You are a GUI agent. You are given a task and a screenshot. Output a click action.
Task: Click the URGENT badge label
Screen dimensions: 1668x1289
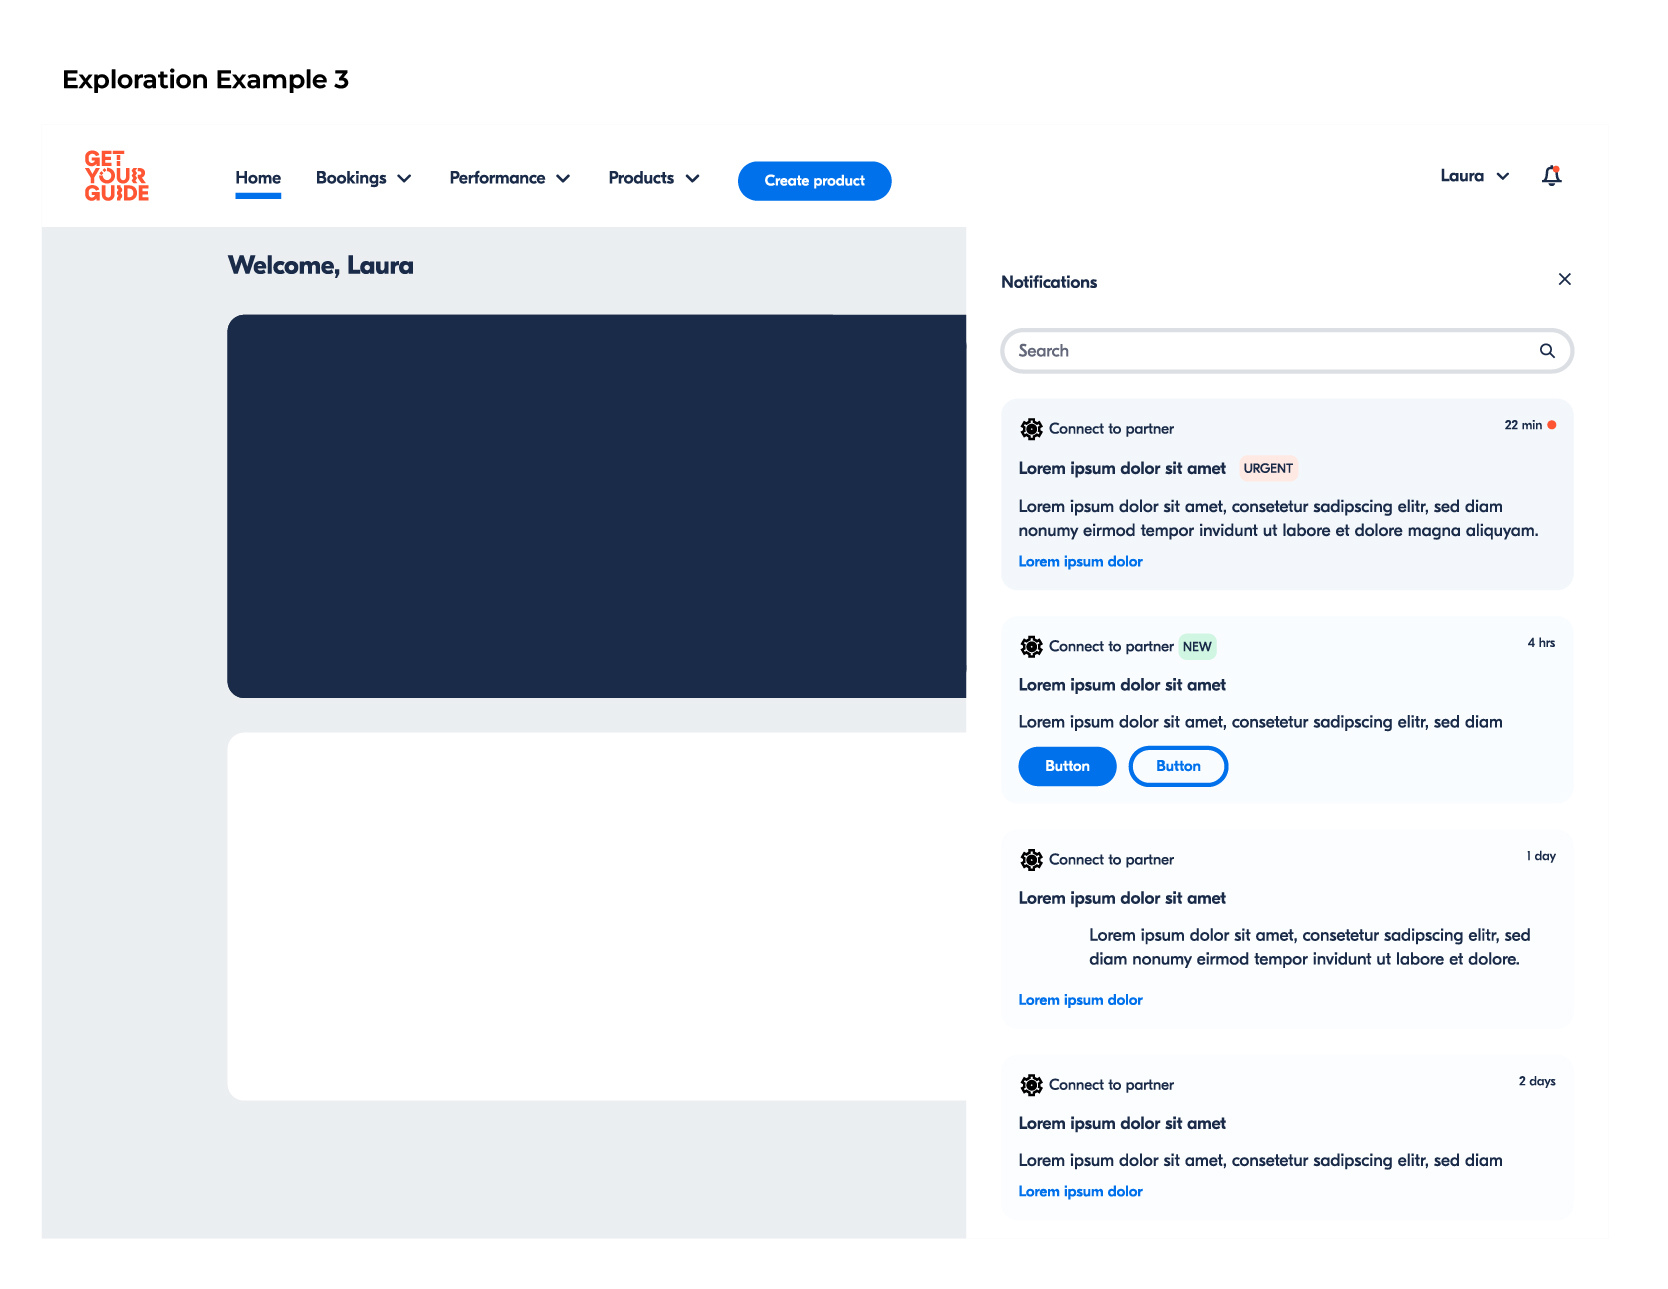(1268, 468)
